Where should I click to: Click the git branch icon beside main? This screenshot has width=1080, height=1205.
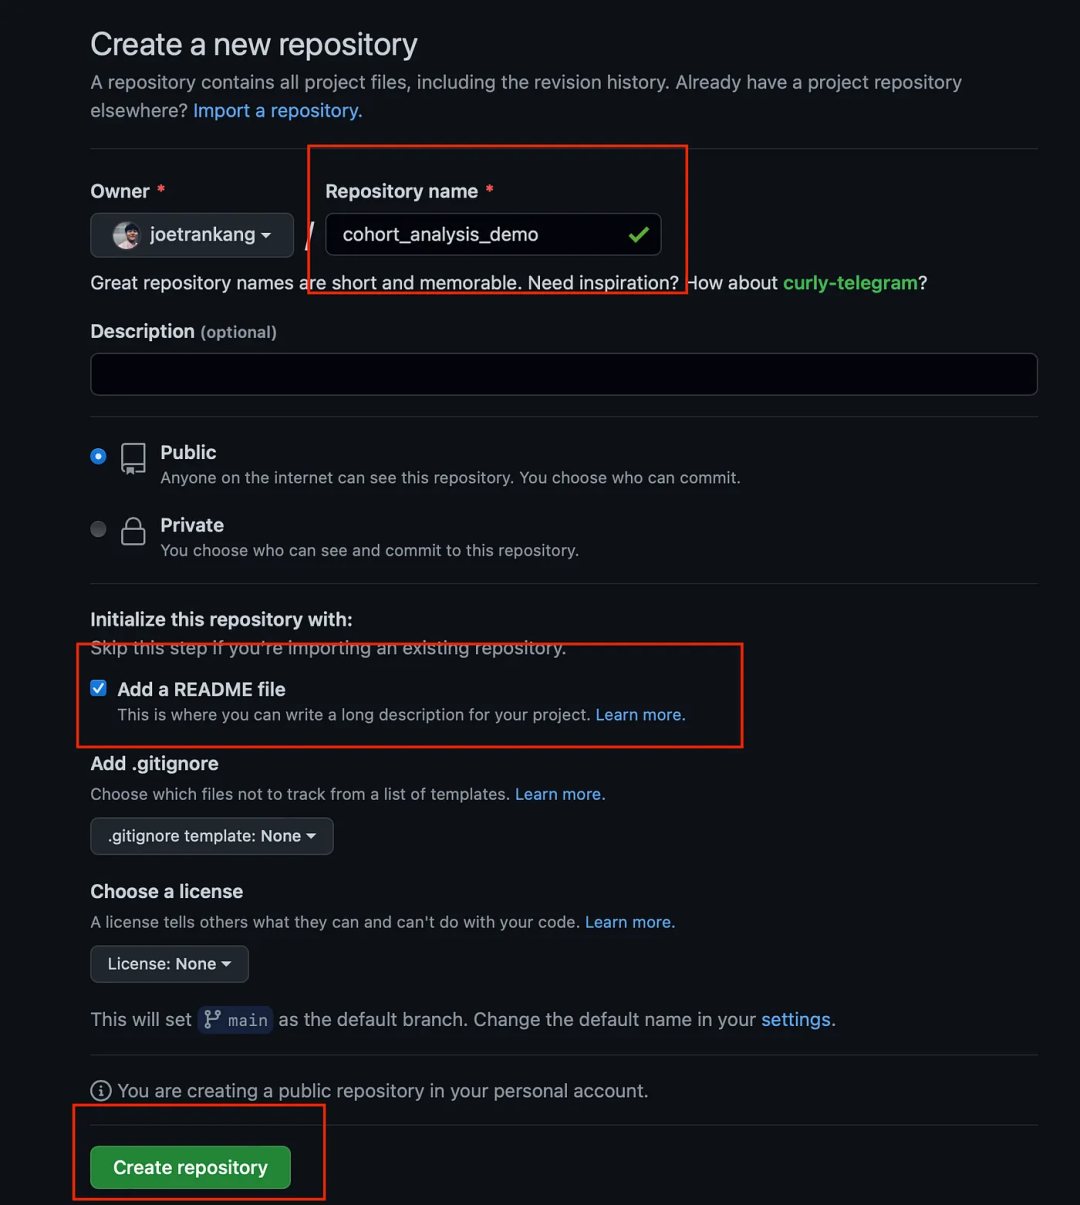[x=212, y=1019]
